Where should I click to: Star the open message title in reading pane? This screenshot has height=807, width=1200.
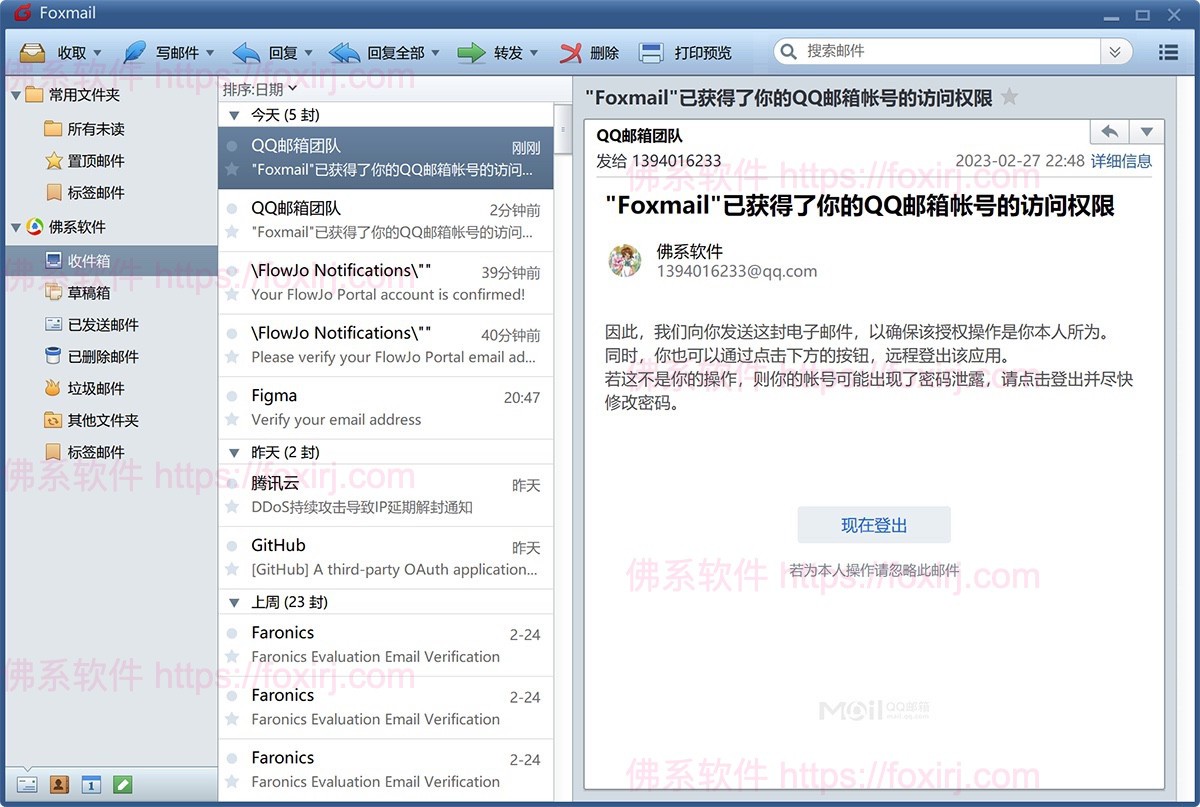(x=1010, y=97)
